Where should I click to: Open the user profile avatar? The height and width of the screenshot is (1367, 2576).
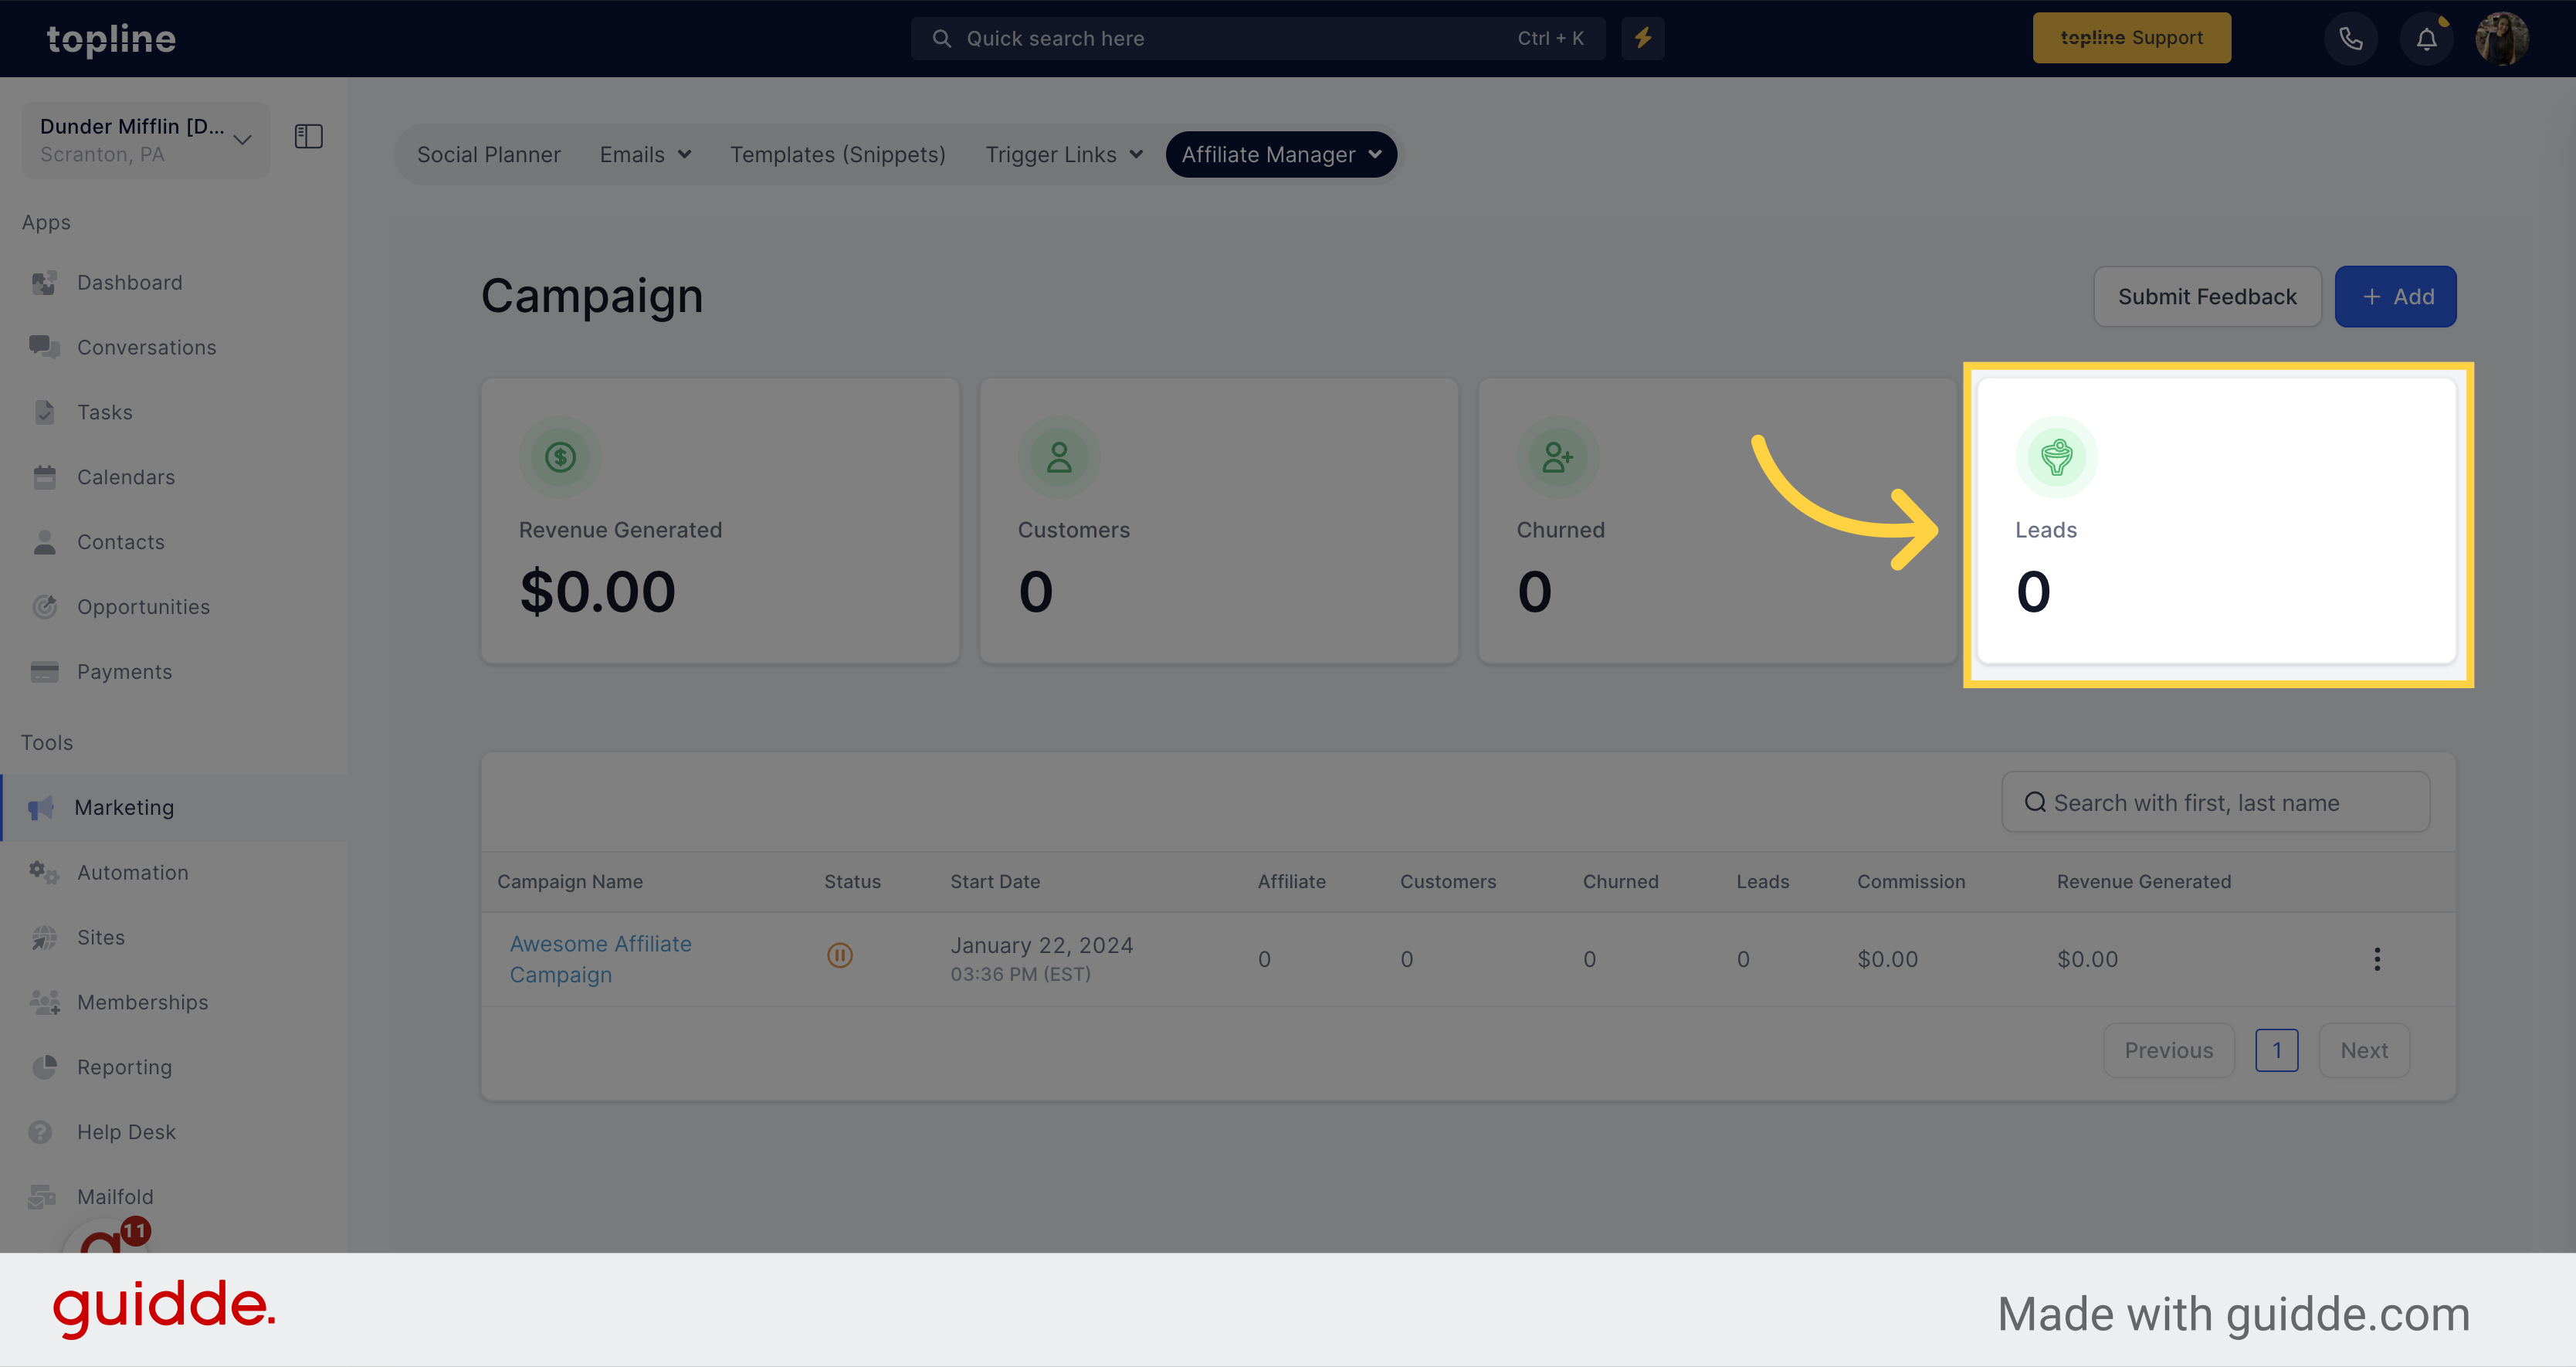2502,39
